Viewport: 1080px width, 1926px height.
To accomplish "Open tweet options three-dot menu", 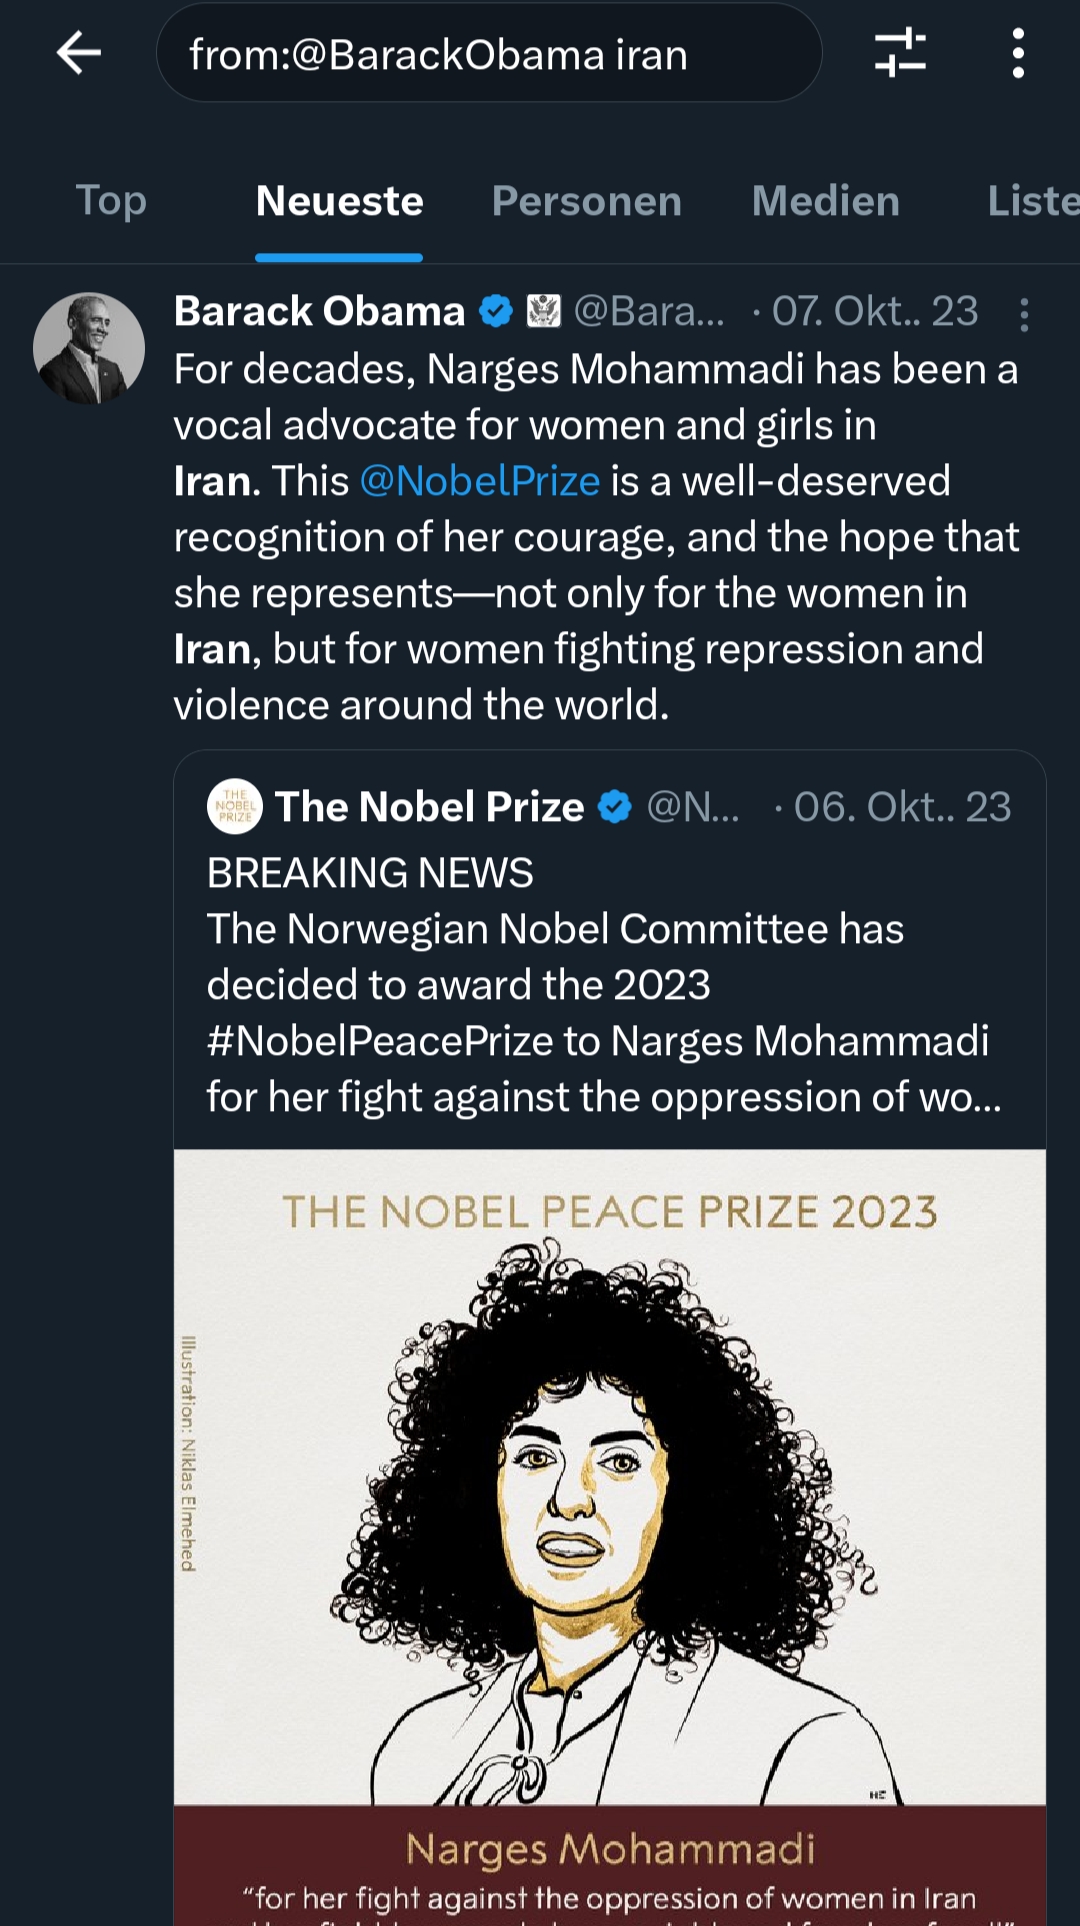I will [x=1023, y=314].
